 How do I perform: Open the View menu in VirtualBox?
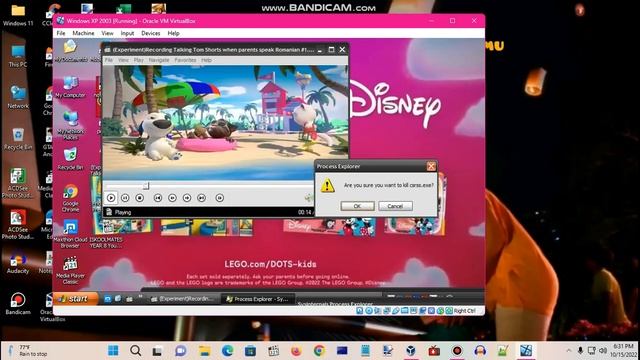(x=107, y=33)
